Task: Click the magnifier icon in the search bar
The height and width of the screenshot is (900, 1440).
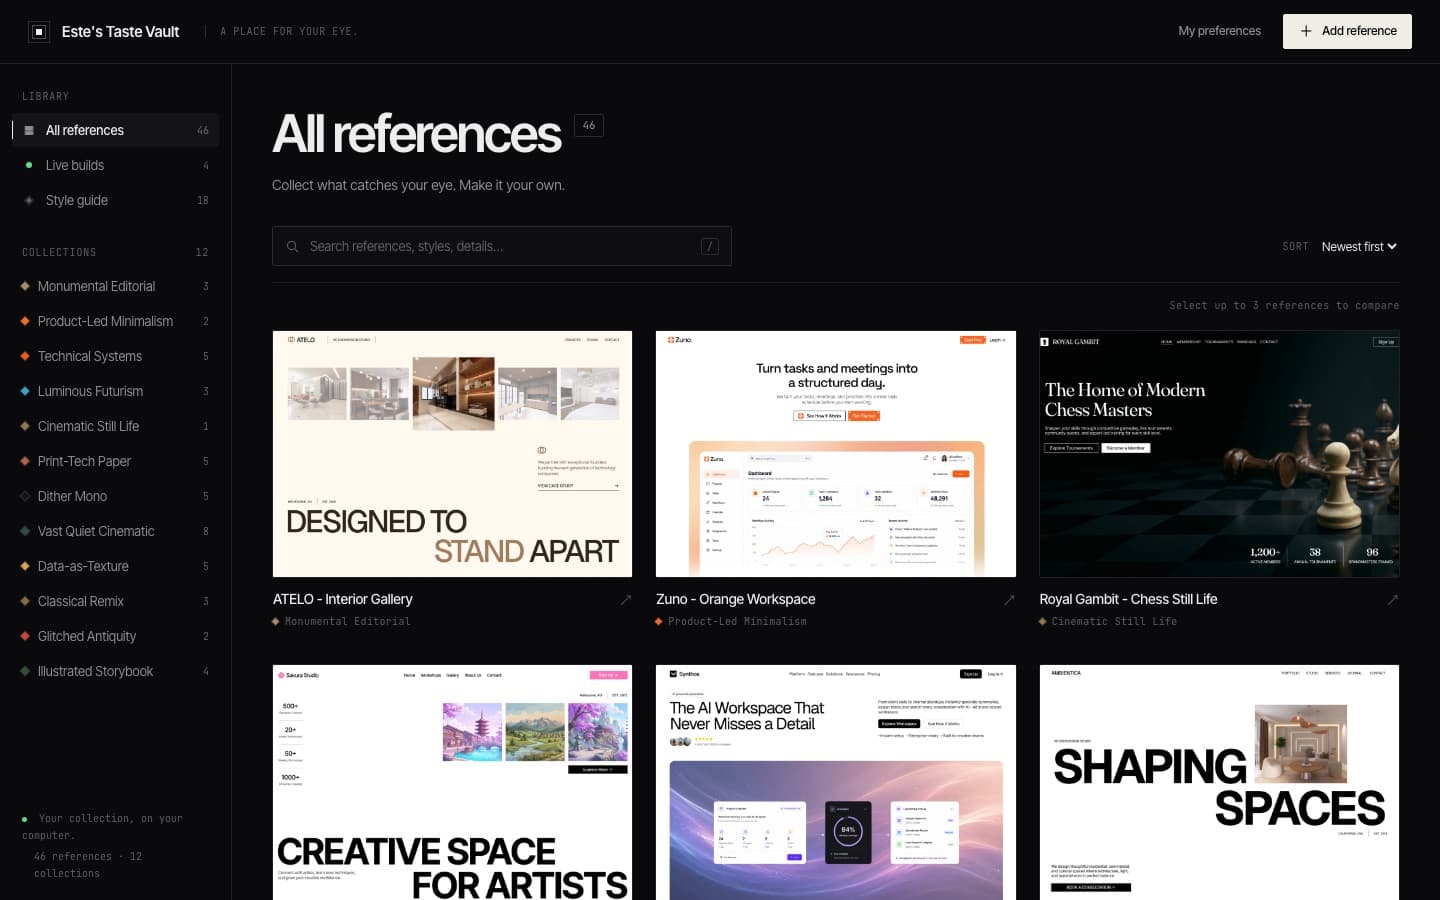Action: tap(293, 246)
